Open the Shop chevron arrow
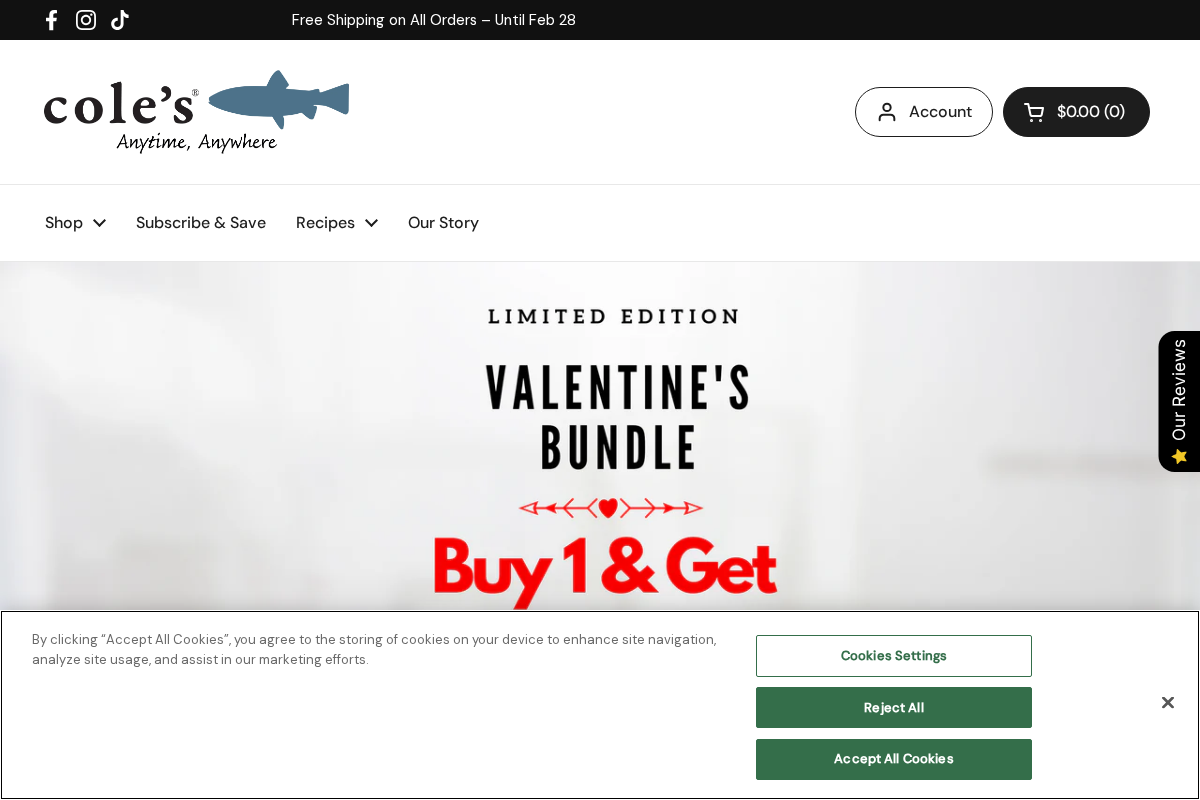This screenshot has width=1200, height=800. tap(100, 222)
